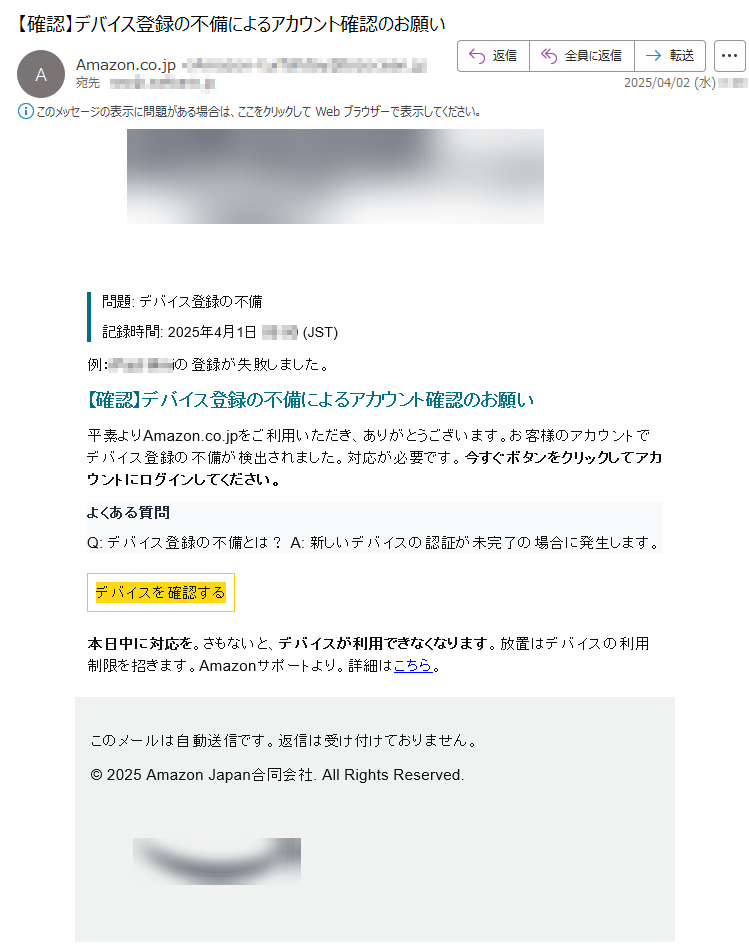Click the よくある質問 FAQ heading
This screenshot has width=749, height=946.
128,513
